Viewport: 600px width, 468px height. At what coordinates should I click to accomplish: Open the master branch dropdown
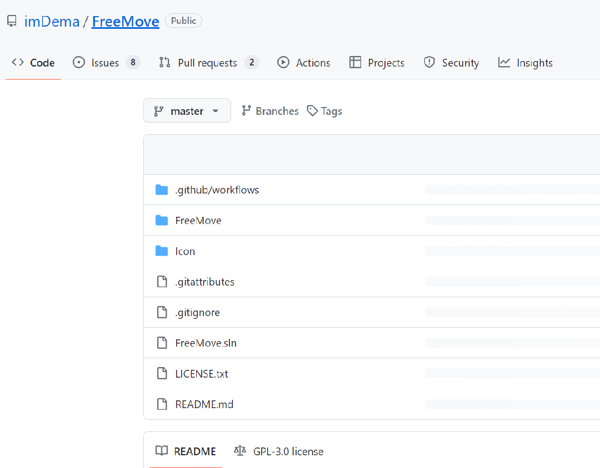[187, 111]
